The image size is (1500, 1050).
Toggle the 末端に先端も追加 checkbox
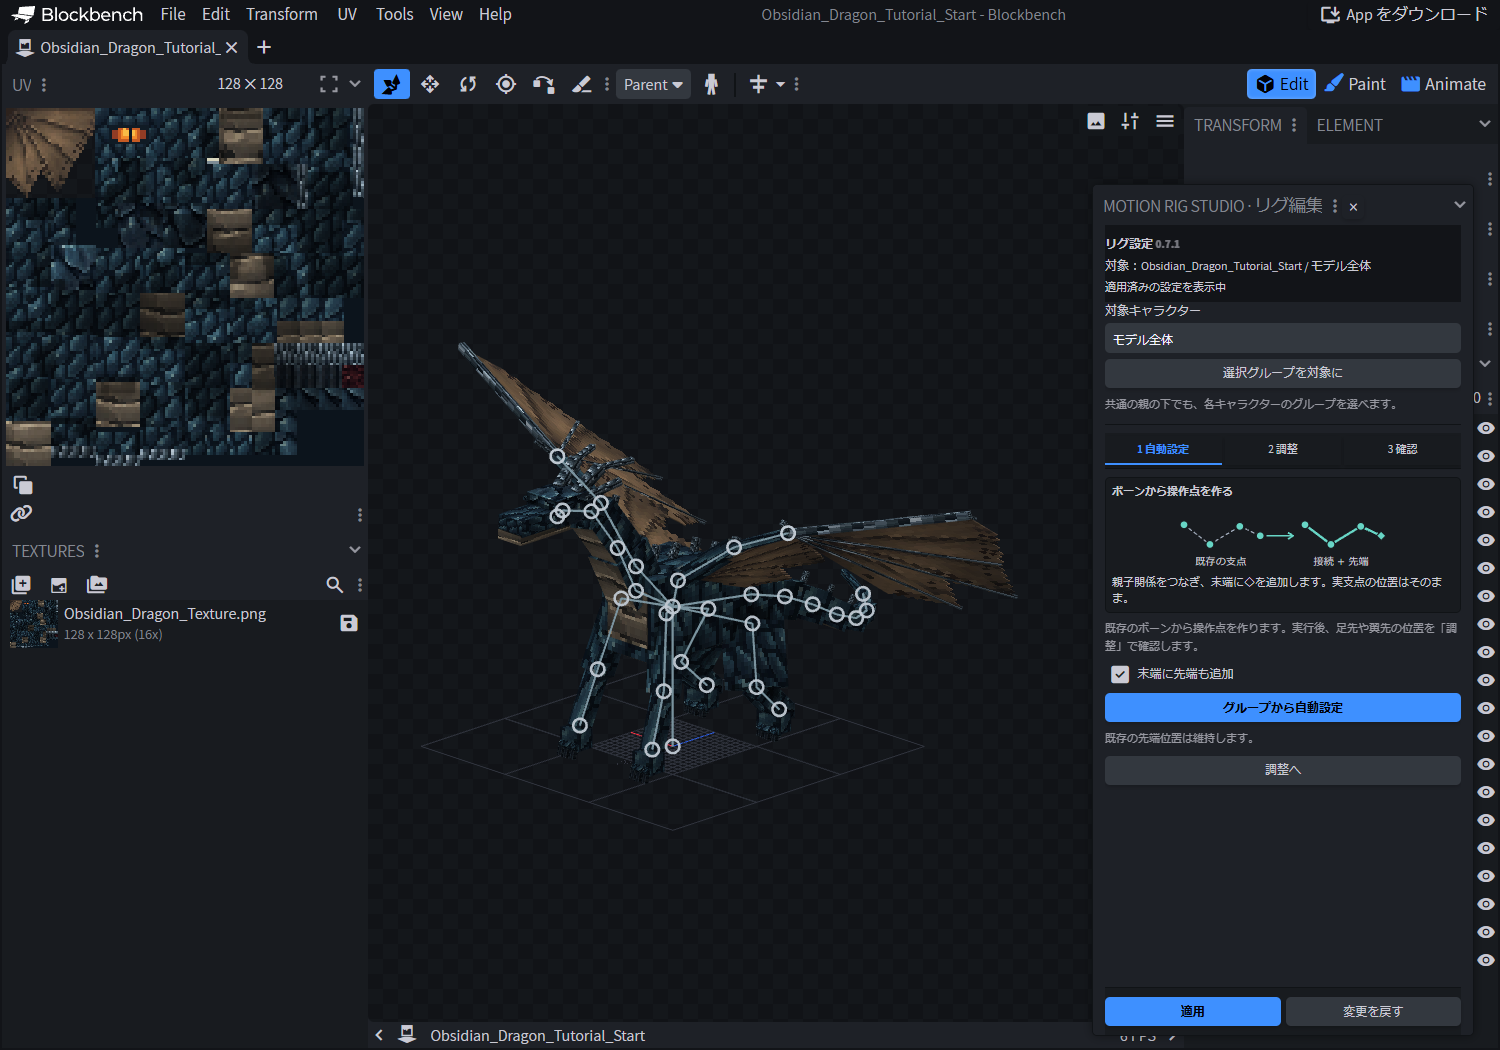click(1120, 674)
